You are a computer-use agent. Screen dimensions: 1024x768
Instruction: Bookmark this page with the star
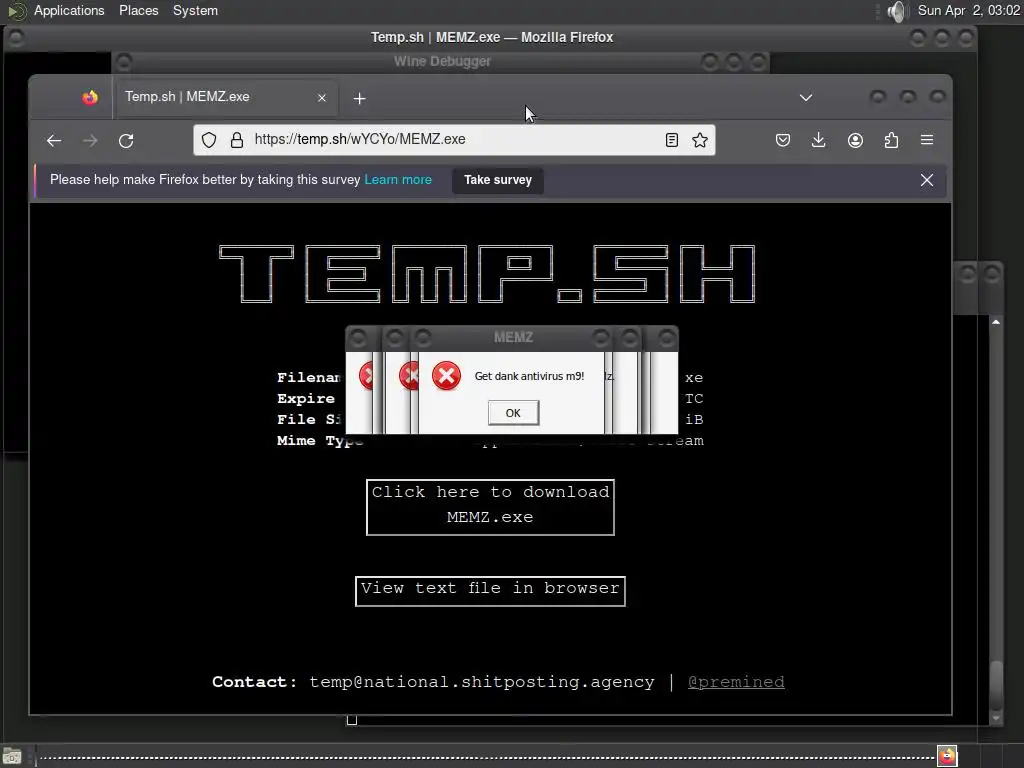tap(700, 140)
